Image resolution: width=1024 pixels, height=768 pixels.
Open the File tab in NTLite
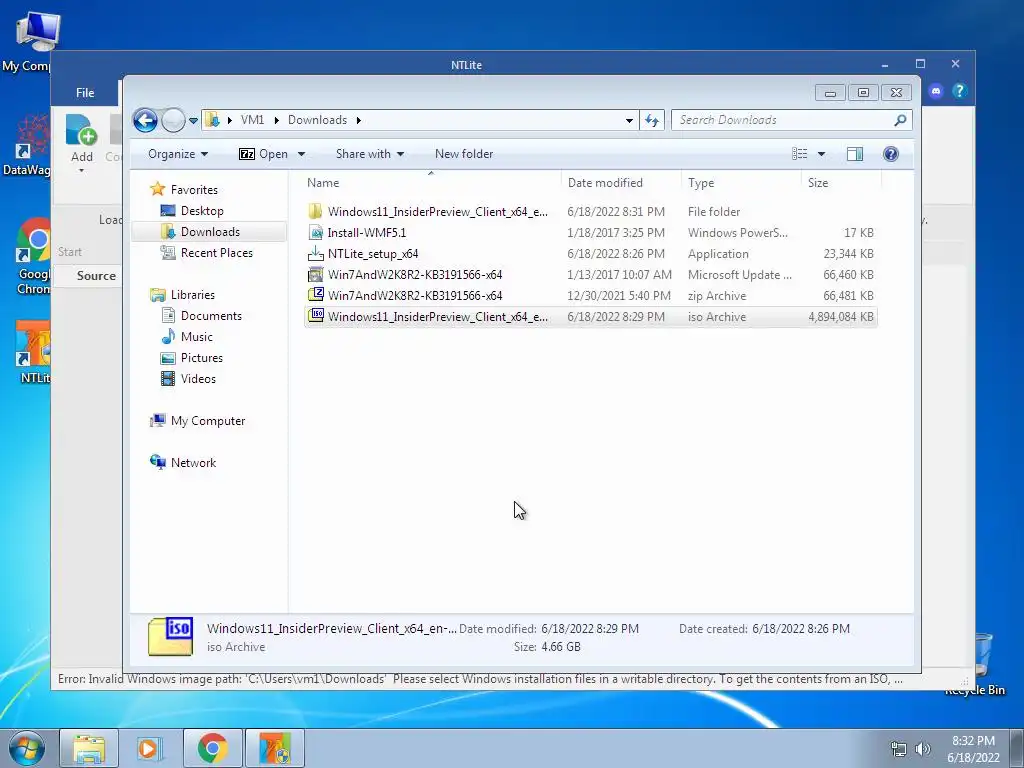point(85,93)
